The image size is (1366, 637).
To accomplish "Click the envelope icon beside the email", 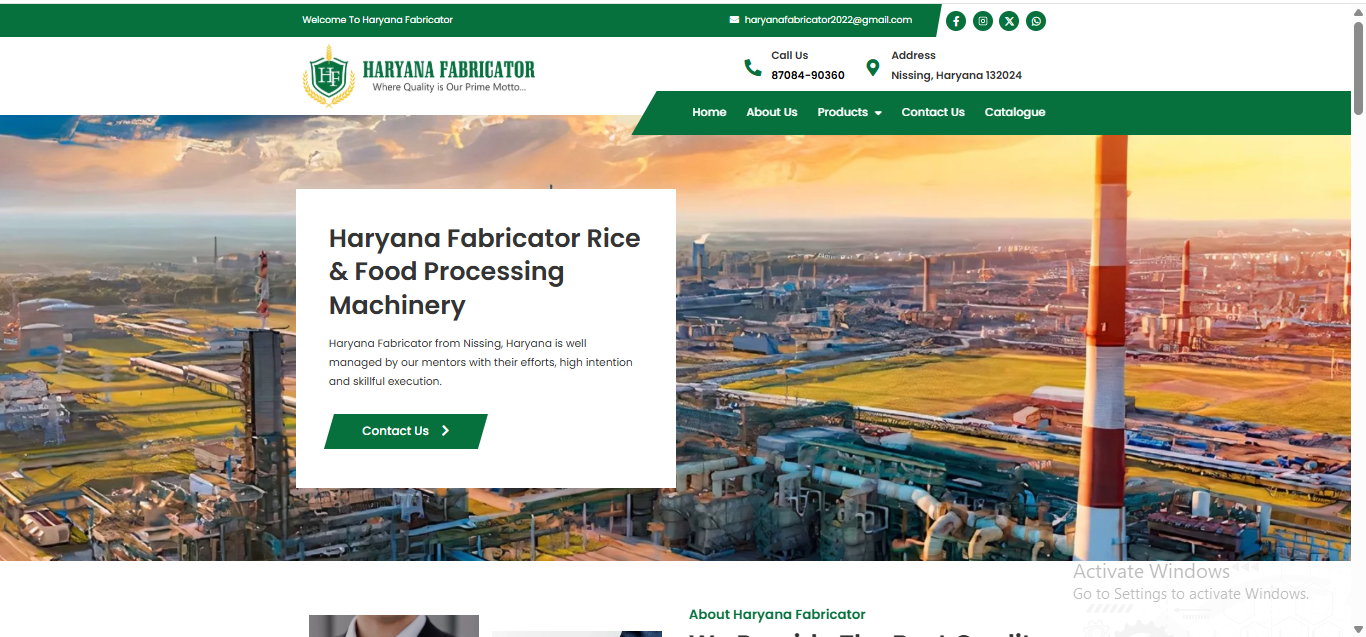I will (734, 20).
